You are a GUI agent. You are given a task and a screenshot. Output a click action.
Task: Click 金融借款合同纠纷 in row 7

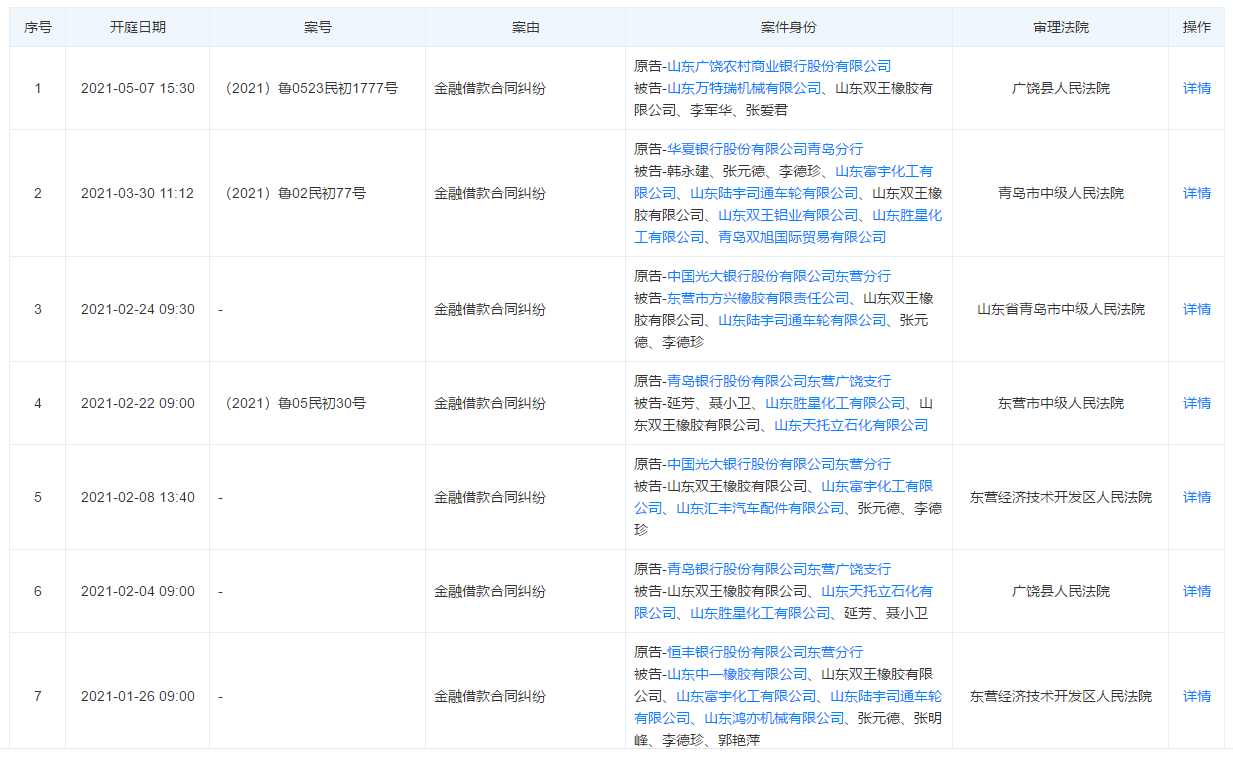tap(490, 696)
